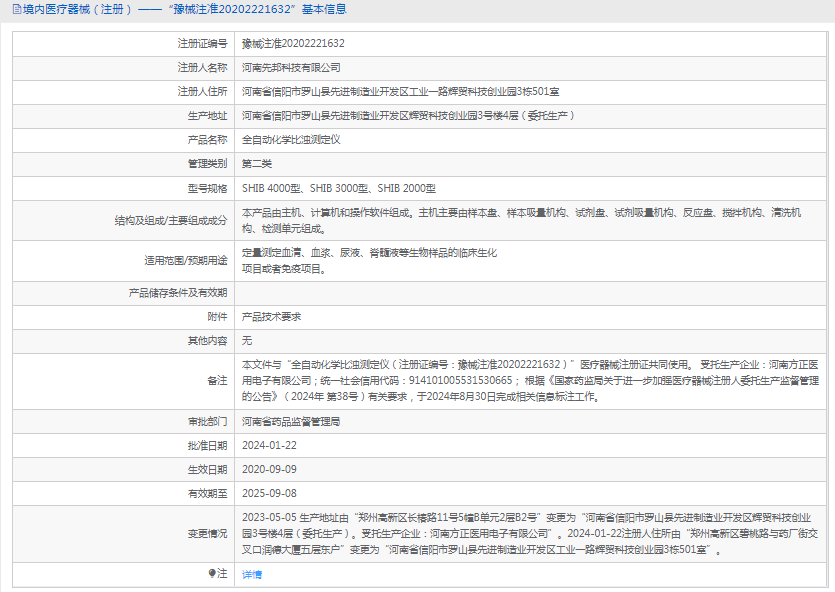
Task: Click the document icon in page header
Action: tap(17, 10)
